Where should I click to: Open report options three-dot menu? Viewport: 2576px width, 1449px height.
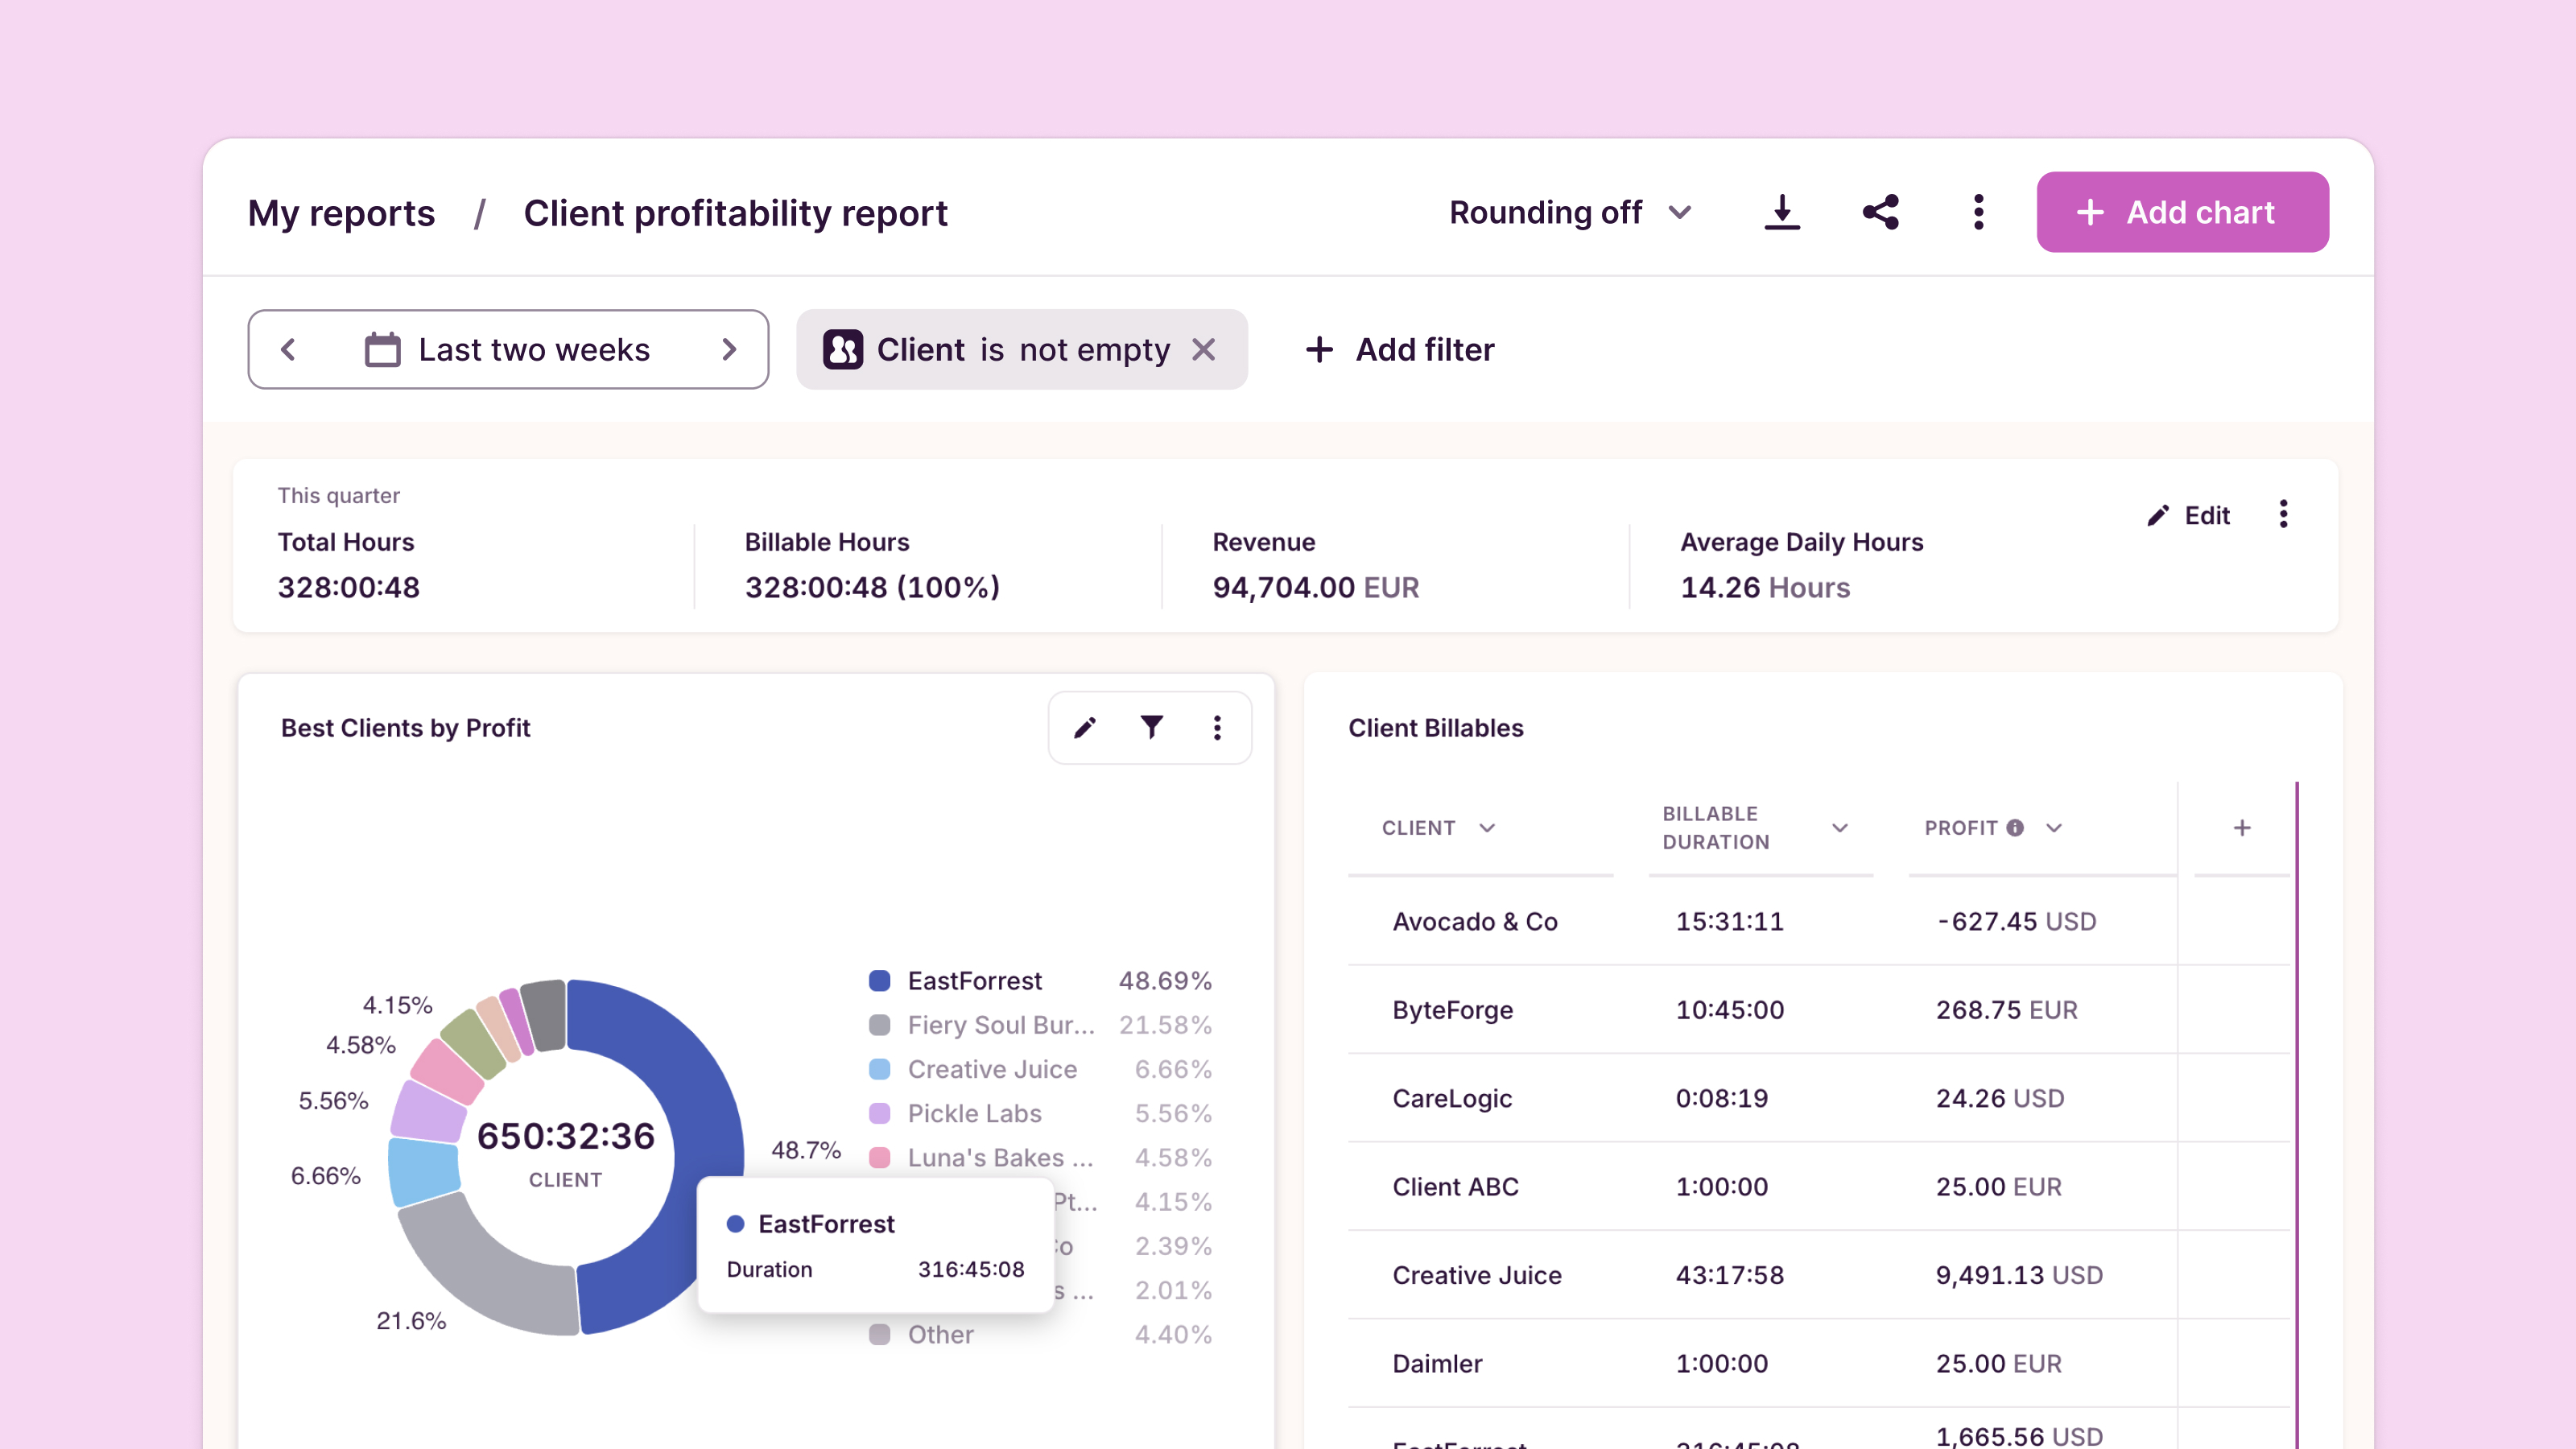1978,212
